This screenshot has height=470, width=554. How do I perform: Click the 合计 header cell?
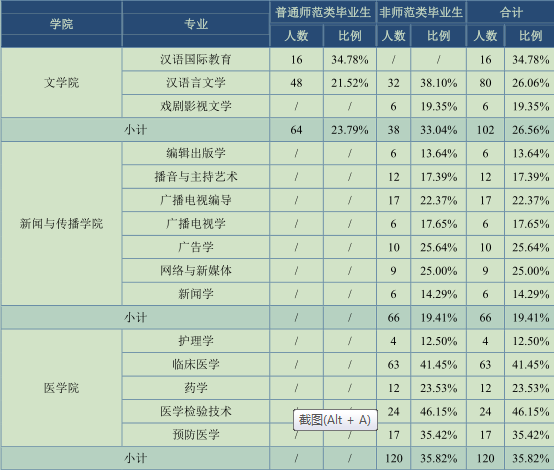511,12
